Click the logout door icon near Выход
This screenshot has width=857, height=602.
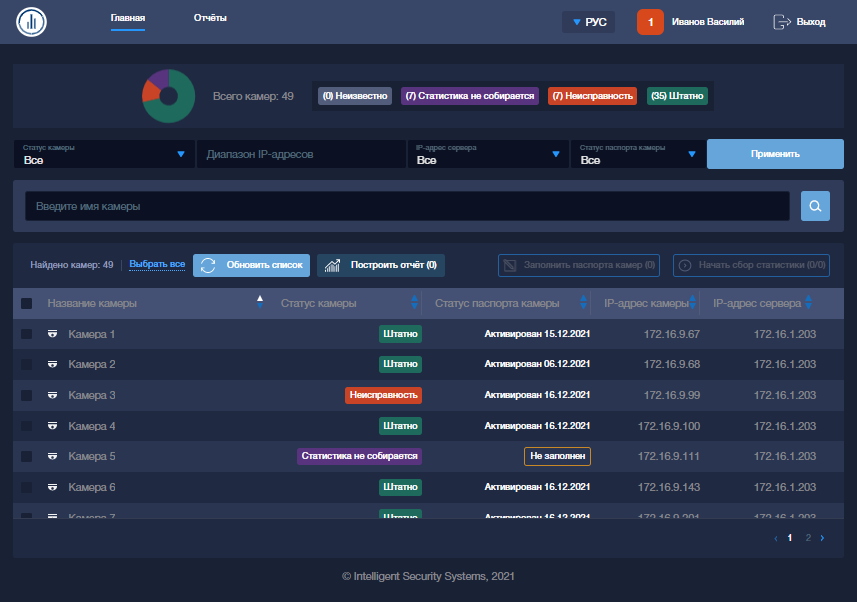coord(779,20)
